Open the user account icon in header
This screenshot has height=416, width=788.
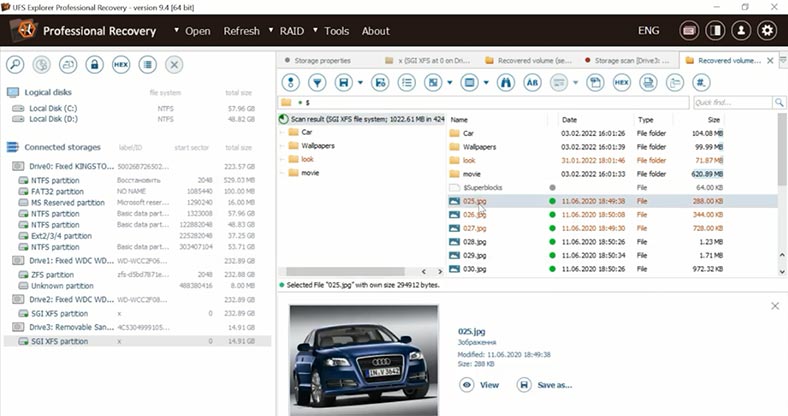(741, 31)
